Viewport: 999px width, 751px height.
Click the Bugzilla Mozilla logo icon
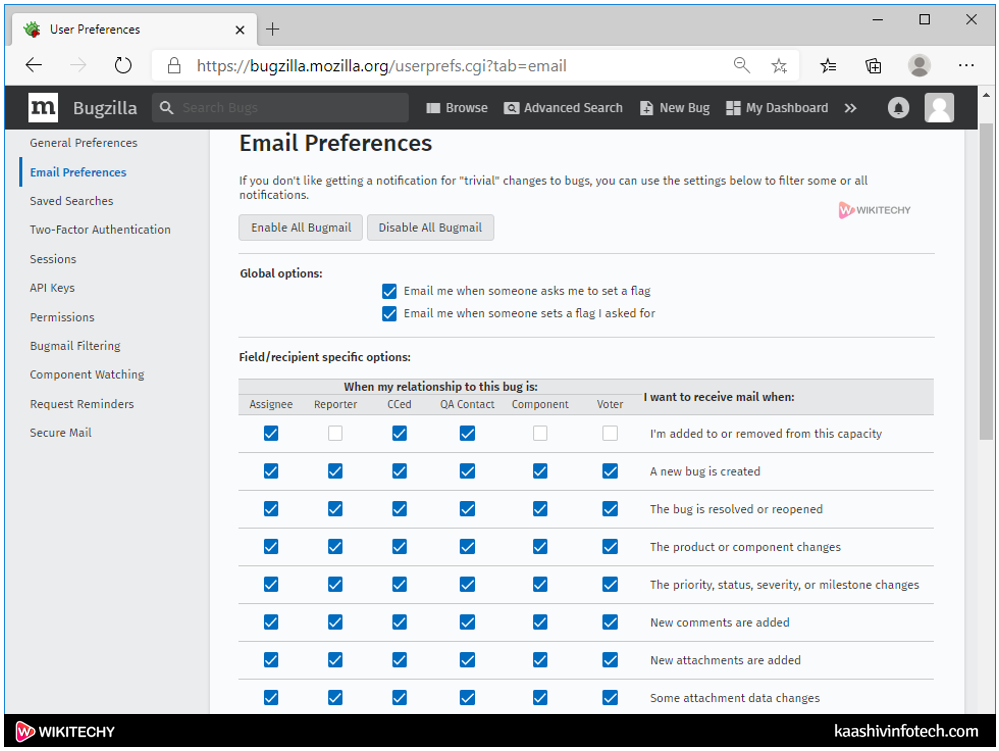point(43,108)
